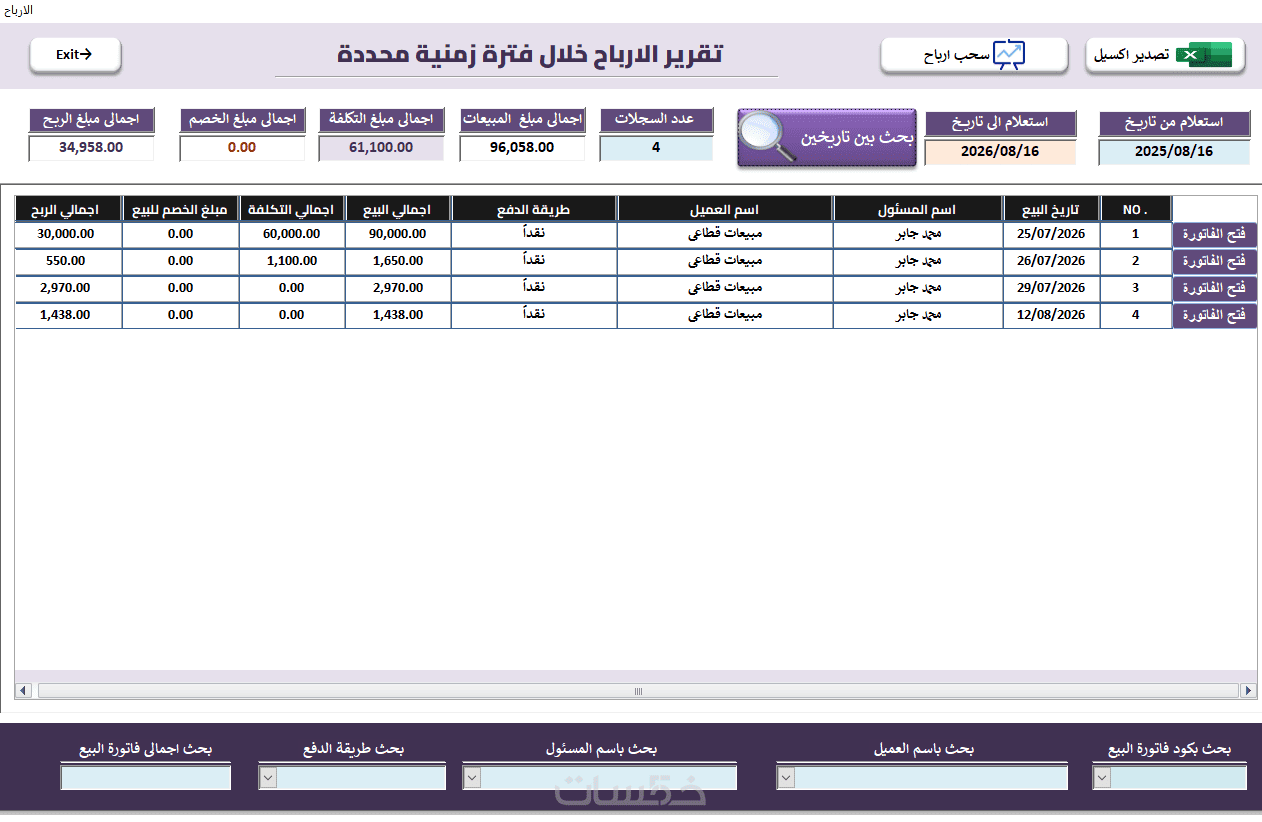Click the inquiry to date field 2026/08/16
This screenshot has width=1262, height=822.
[x=1000, y=152]
